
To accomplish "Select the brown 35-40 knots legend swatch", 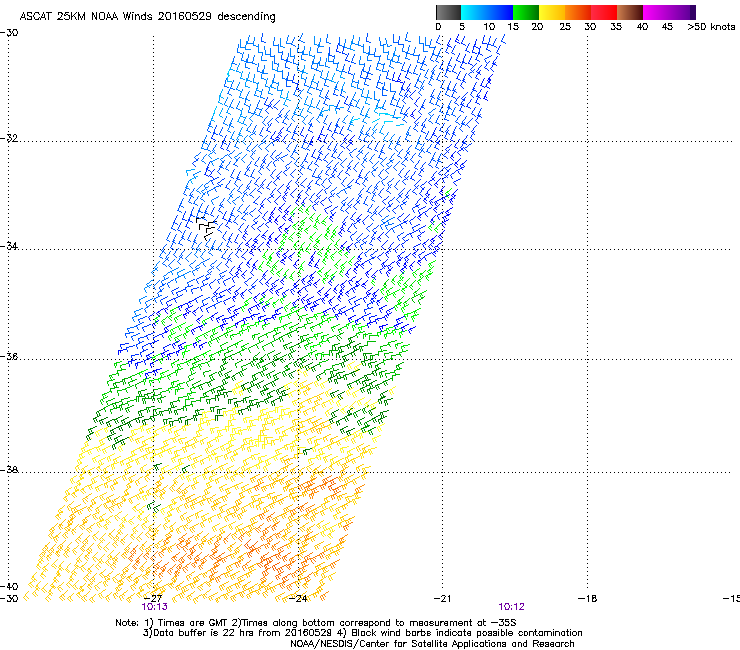I will pos(630,12).
